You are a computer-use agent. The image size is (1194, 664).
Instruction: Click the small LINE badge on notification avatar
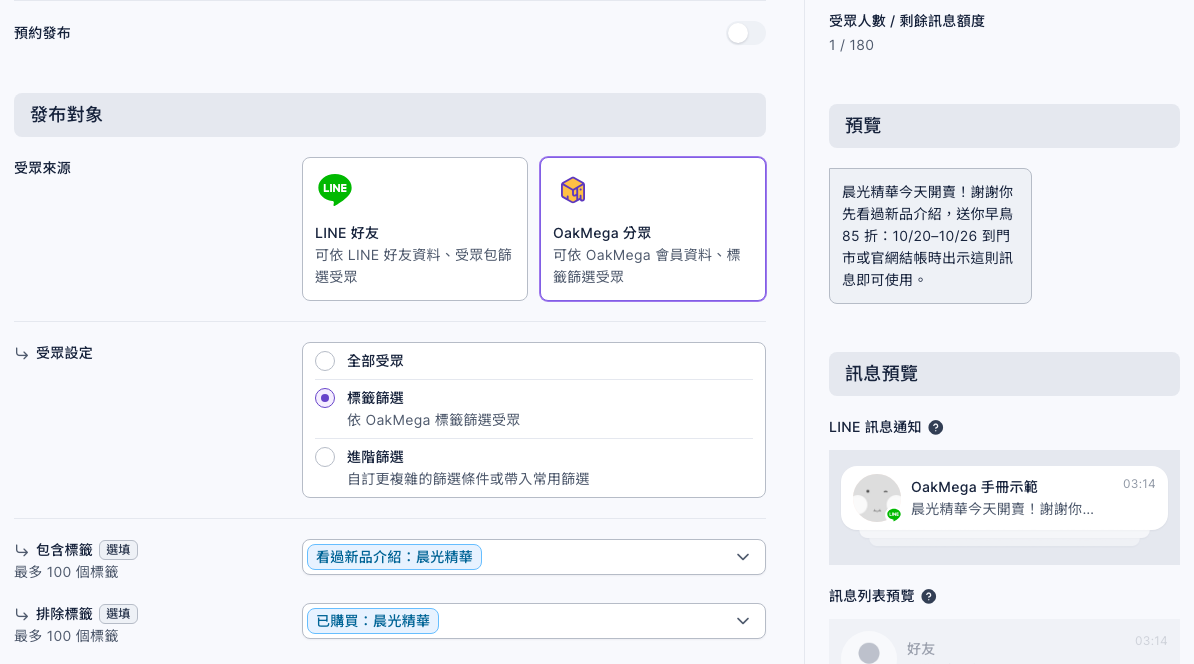click(x=894, y=515)
